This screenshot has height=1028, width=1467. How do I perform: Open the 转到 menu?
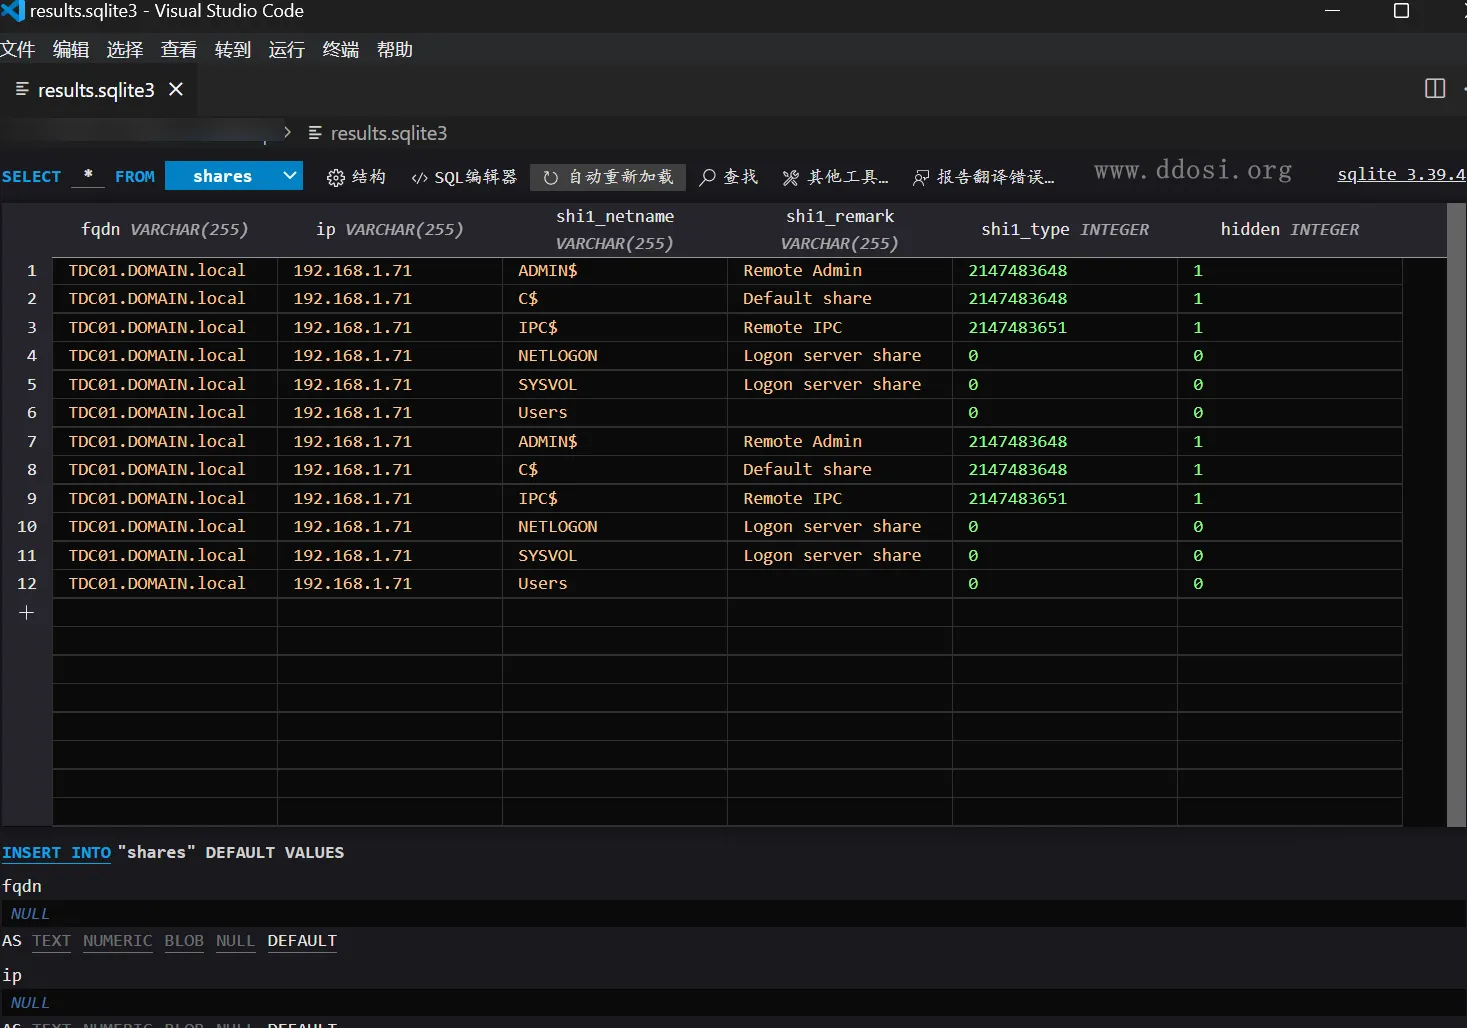233,49
